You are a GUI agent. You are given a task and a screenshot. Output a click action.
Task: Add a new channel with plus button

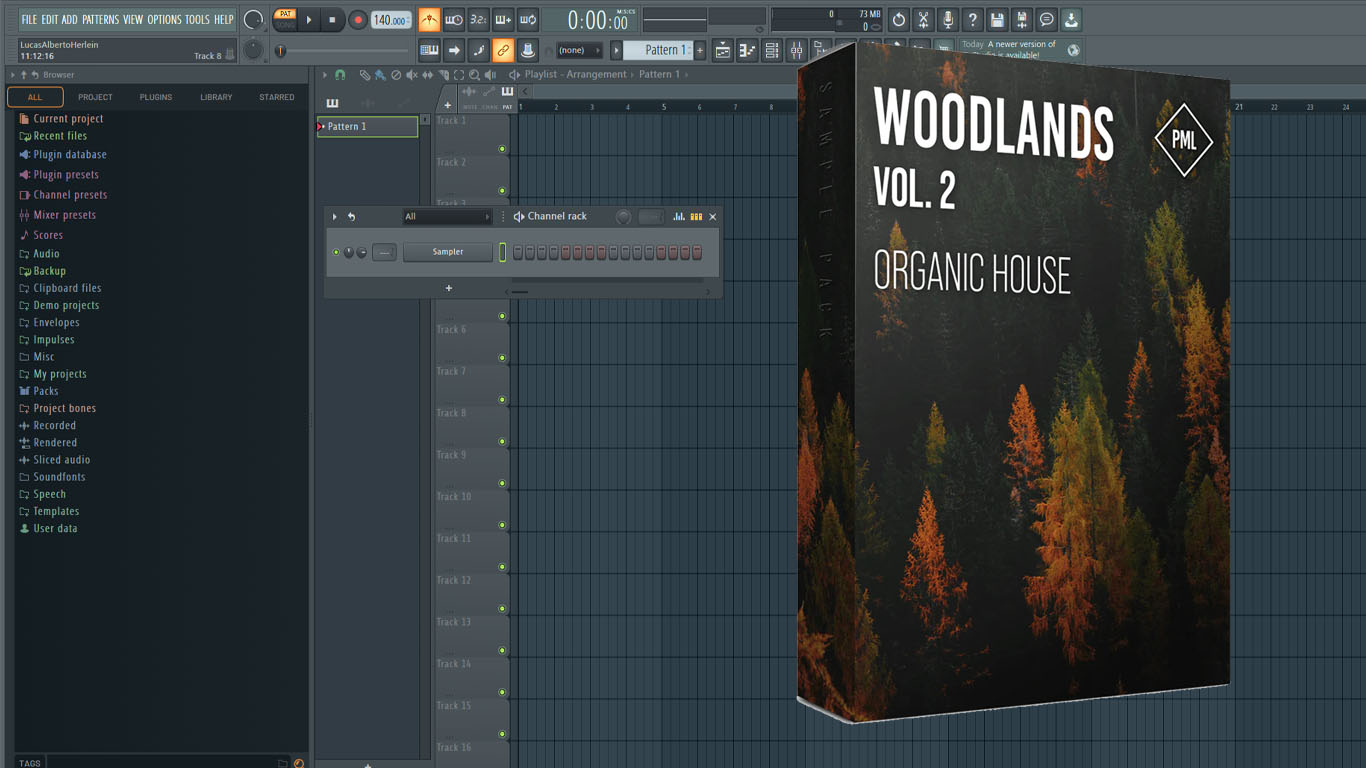tap(449, 288)
